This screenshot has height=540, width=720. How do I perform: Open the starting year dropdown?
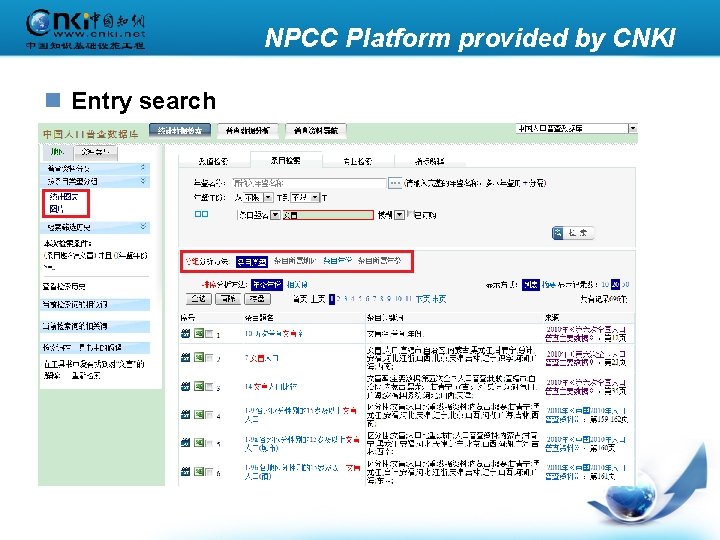(x=268, y=197)
